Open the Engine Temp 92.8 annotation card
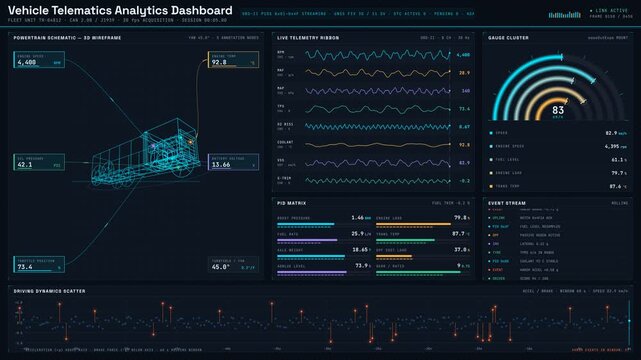The image size is (641, 360). (233, 60)
